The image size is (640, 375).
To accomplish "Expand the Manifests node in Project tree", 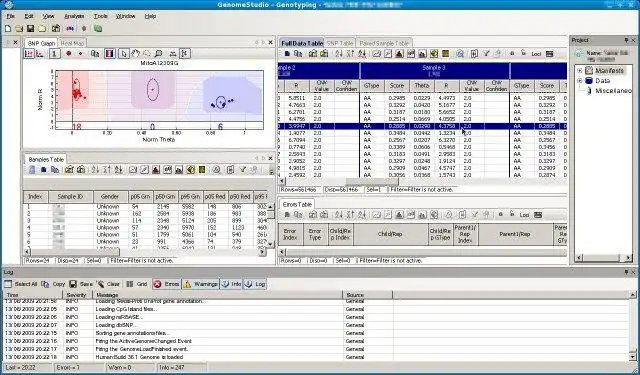I will (580, 71).
